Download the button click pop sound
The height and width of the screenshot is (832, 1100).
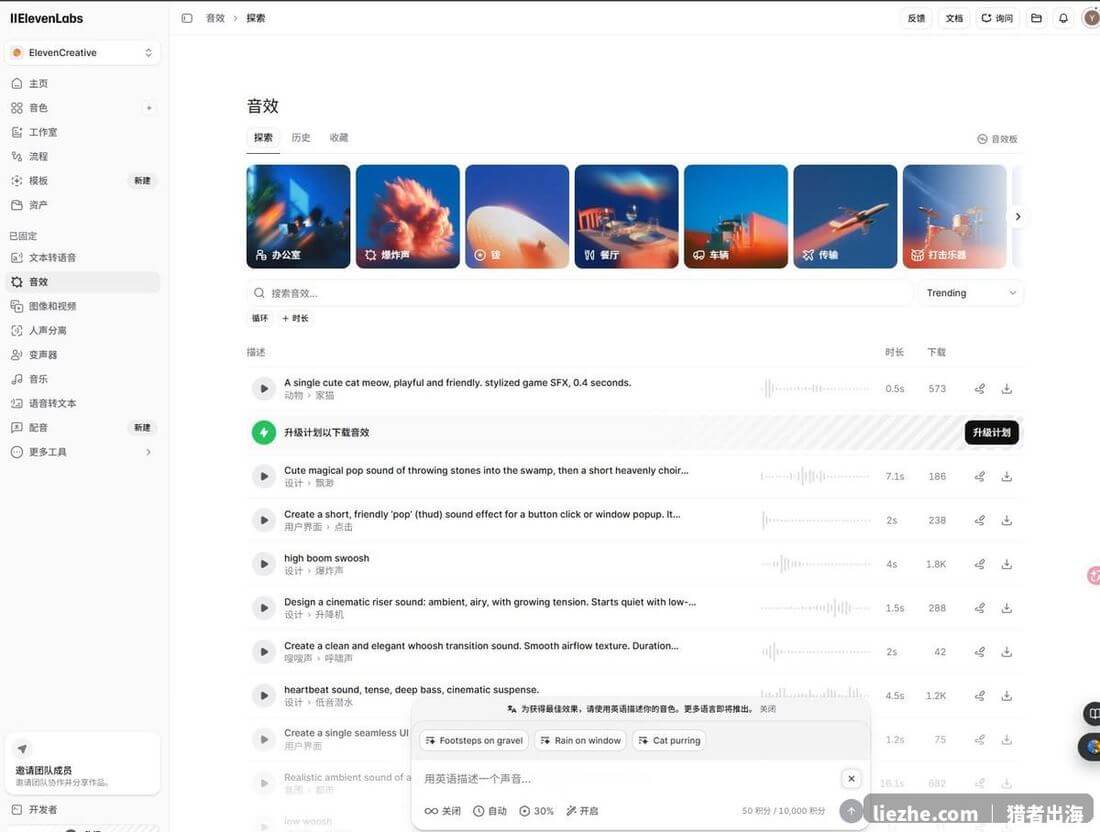pos(1007,520)
